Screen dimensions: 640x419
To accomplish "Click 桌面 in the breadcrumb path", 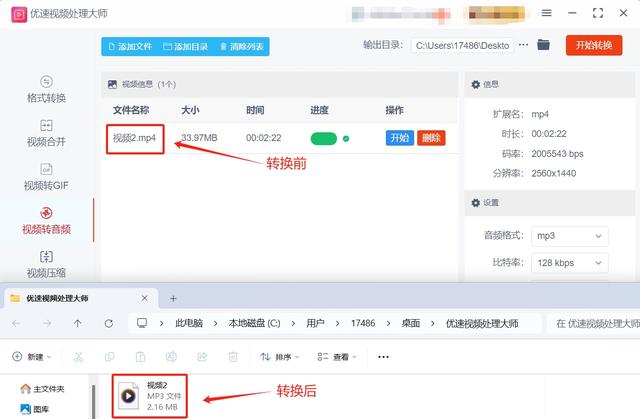I will [411, 324].
